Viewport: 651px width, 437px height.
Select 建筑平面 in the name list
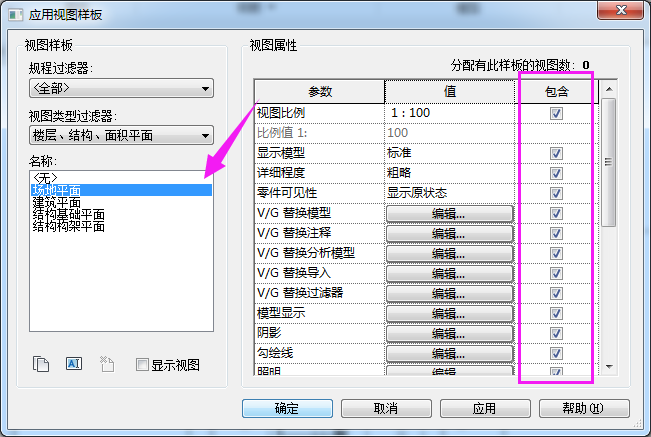click(56, 202)
